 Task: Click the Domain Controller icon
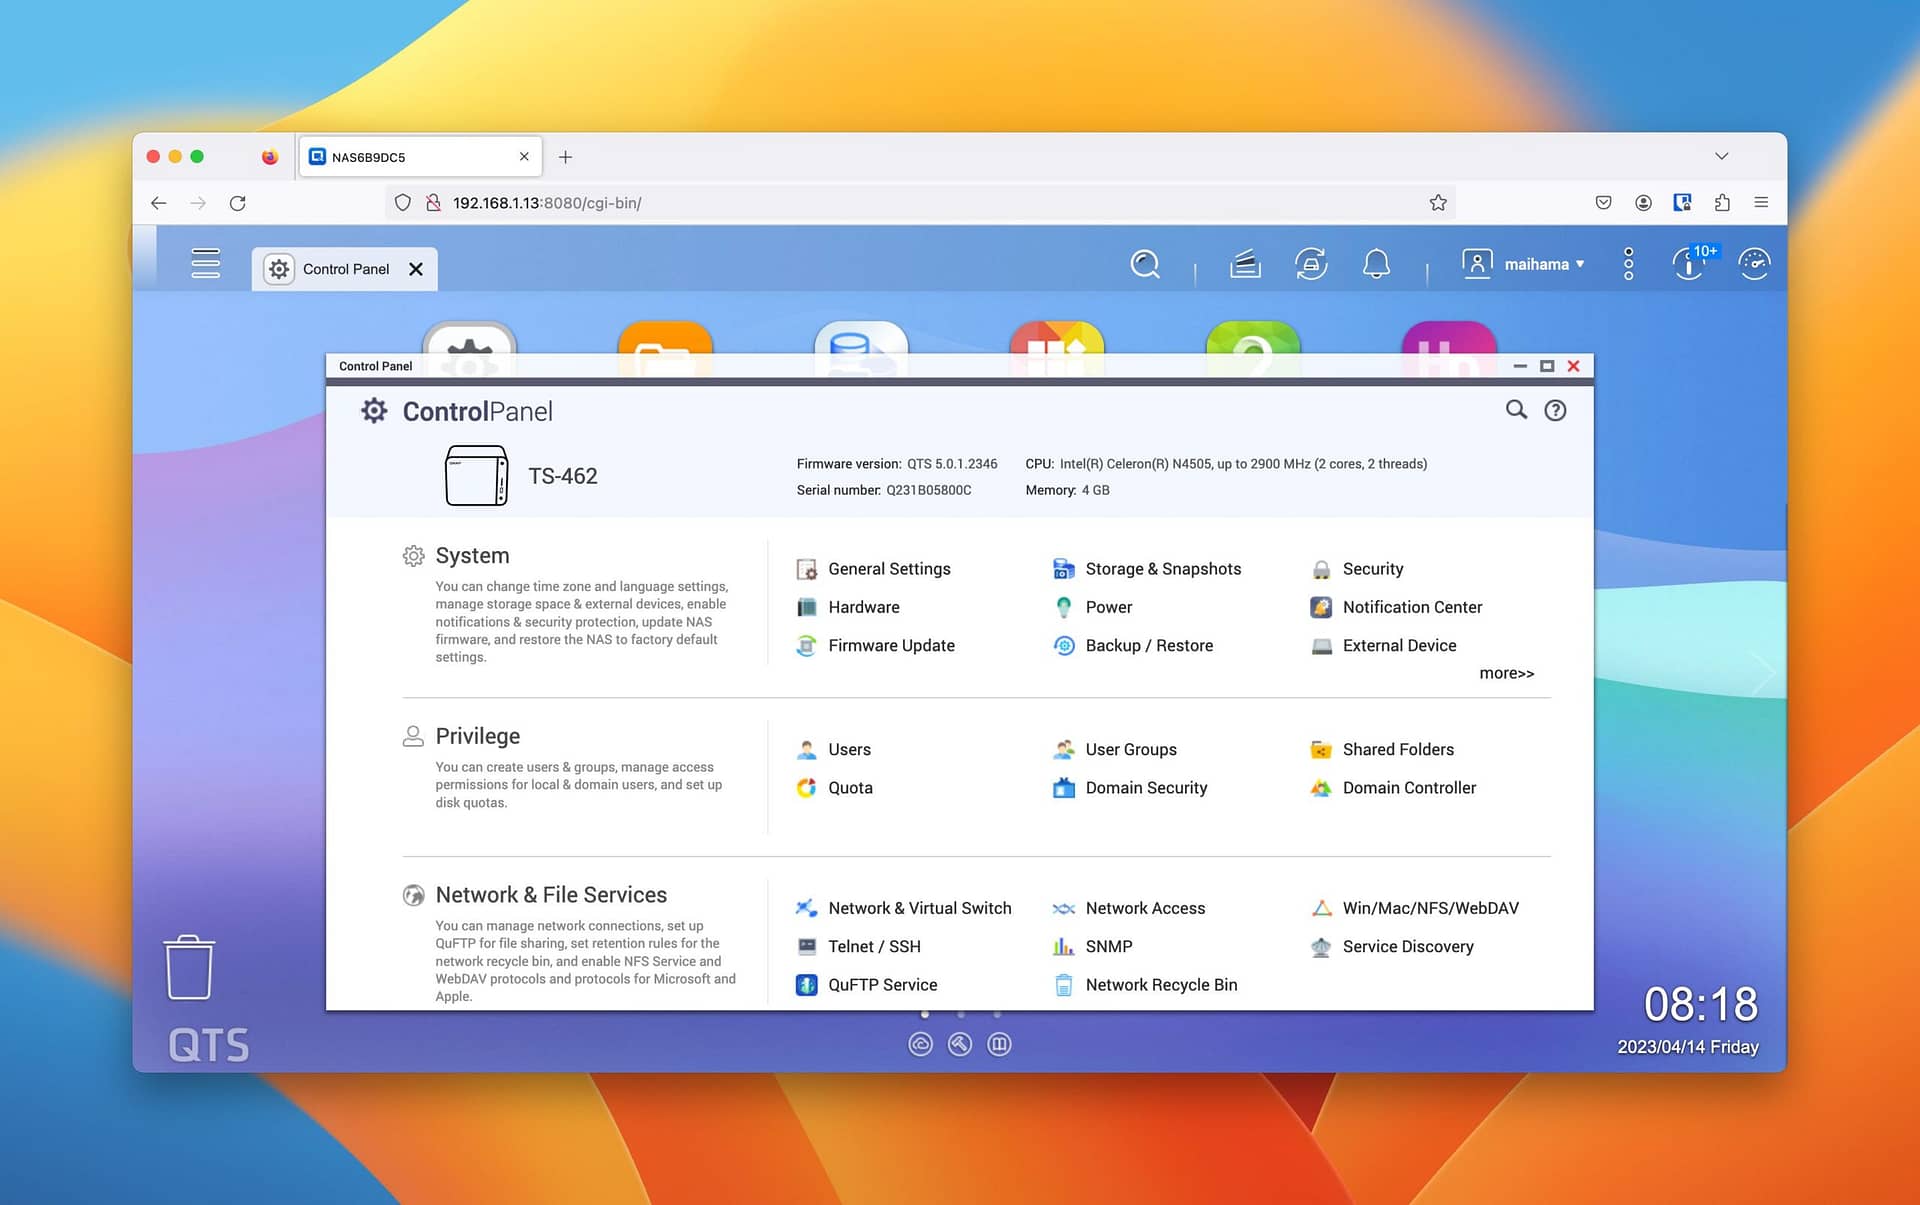click(1321, 788)
